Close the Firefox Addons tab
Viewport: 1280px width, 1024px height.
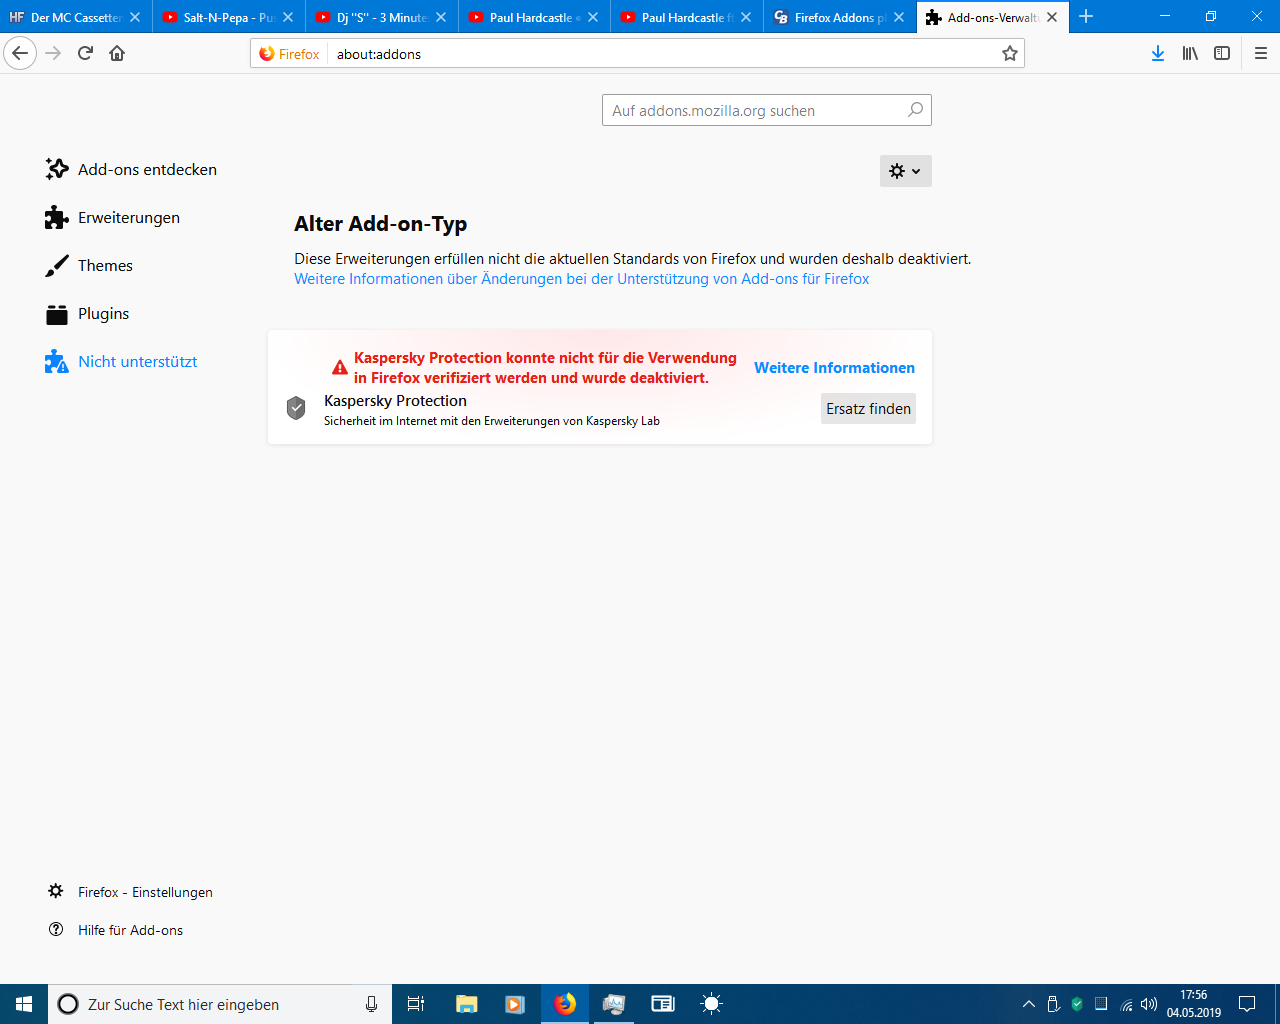pos(899,17)
